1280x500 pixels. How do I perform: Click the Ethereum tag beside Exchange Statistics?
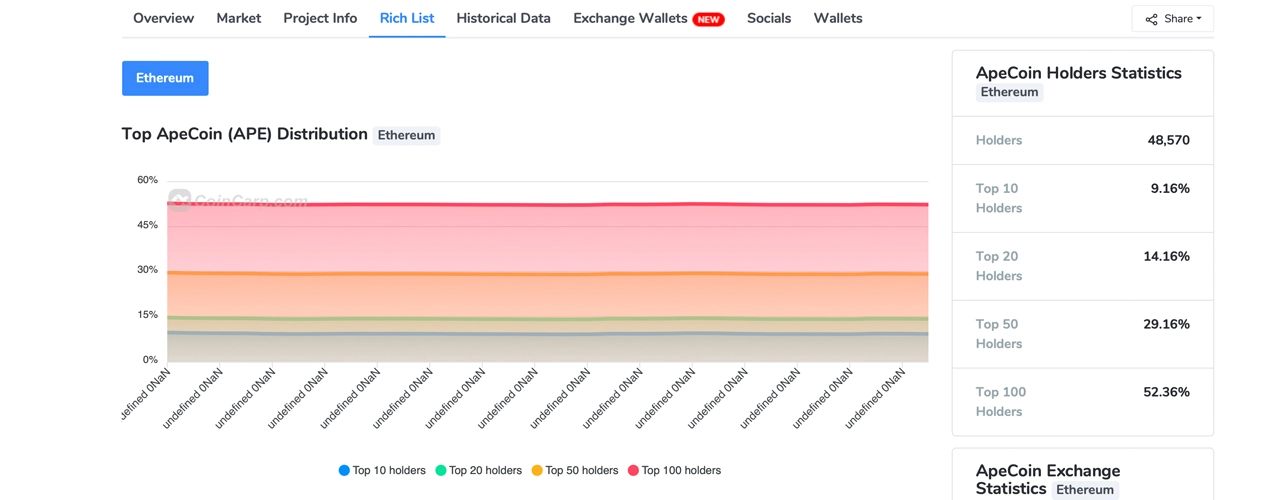point(1085,490)
